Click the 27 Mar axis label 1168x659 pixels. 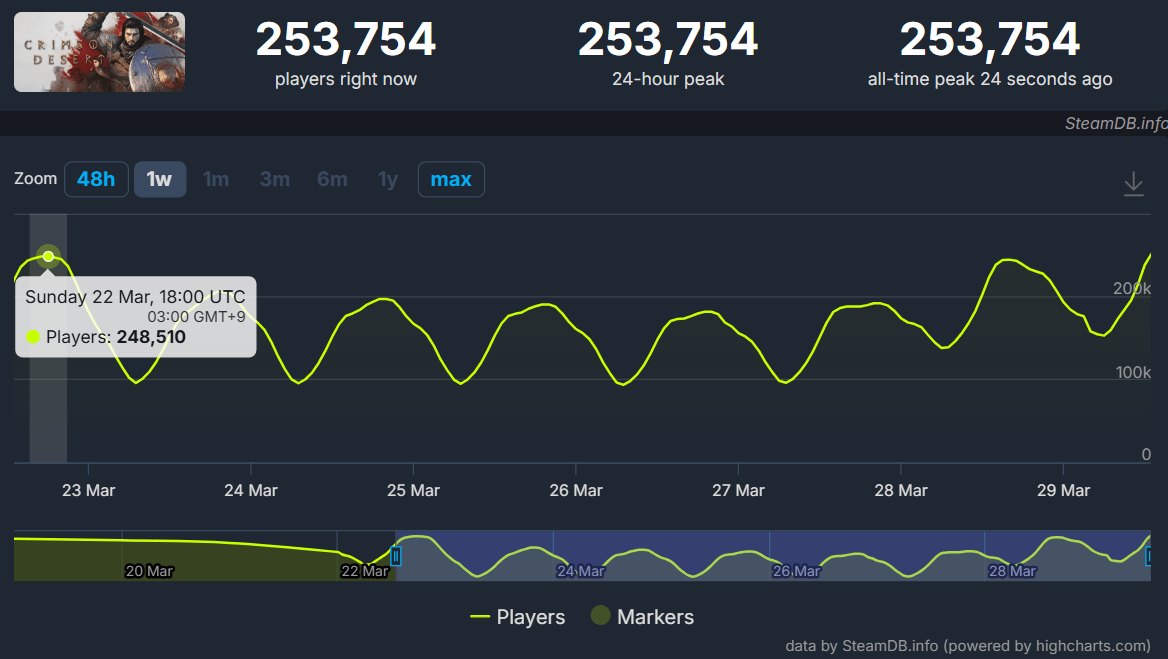(x=738, y=491)
